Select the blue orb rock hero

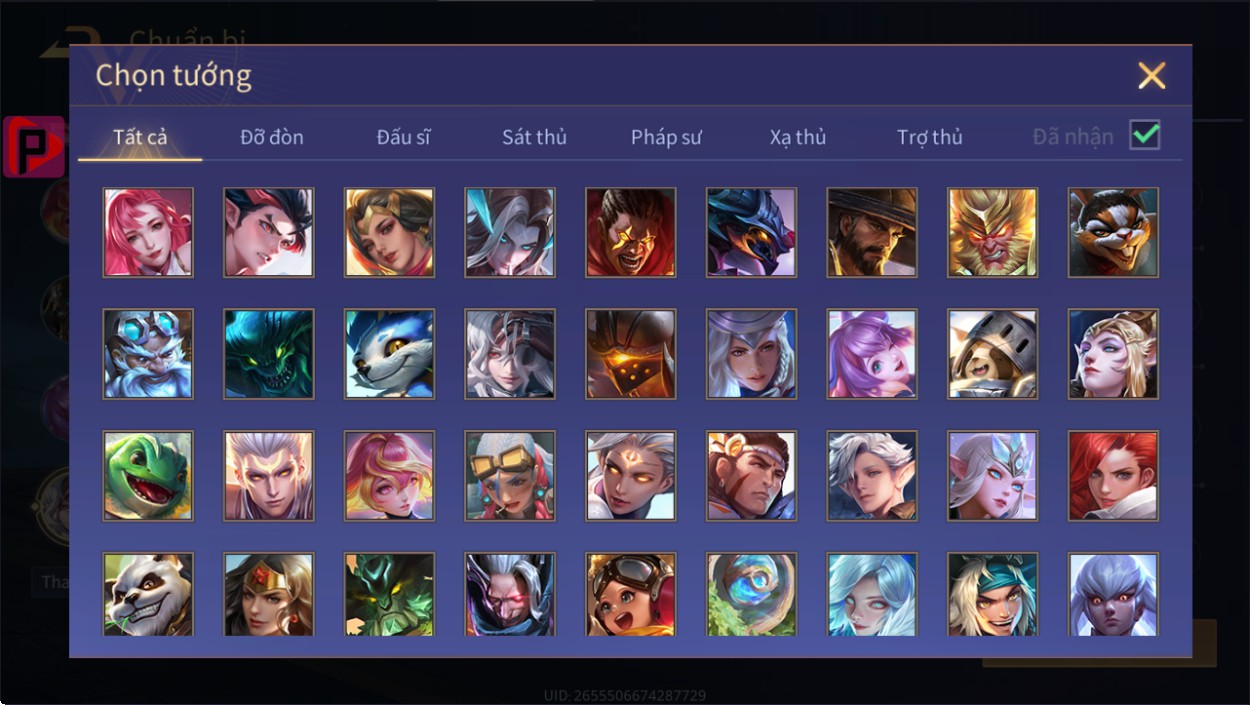751,595
